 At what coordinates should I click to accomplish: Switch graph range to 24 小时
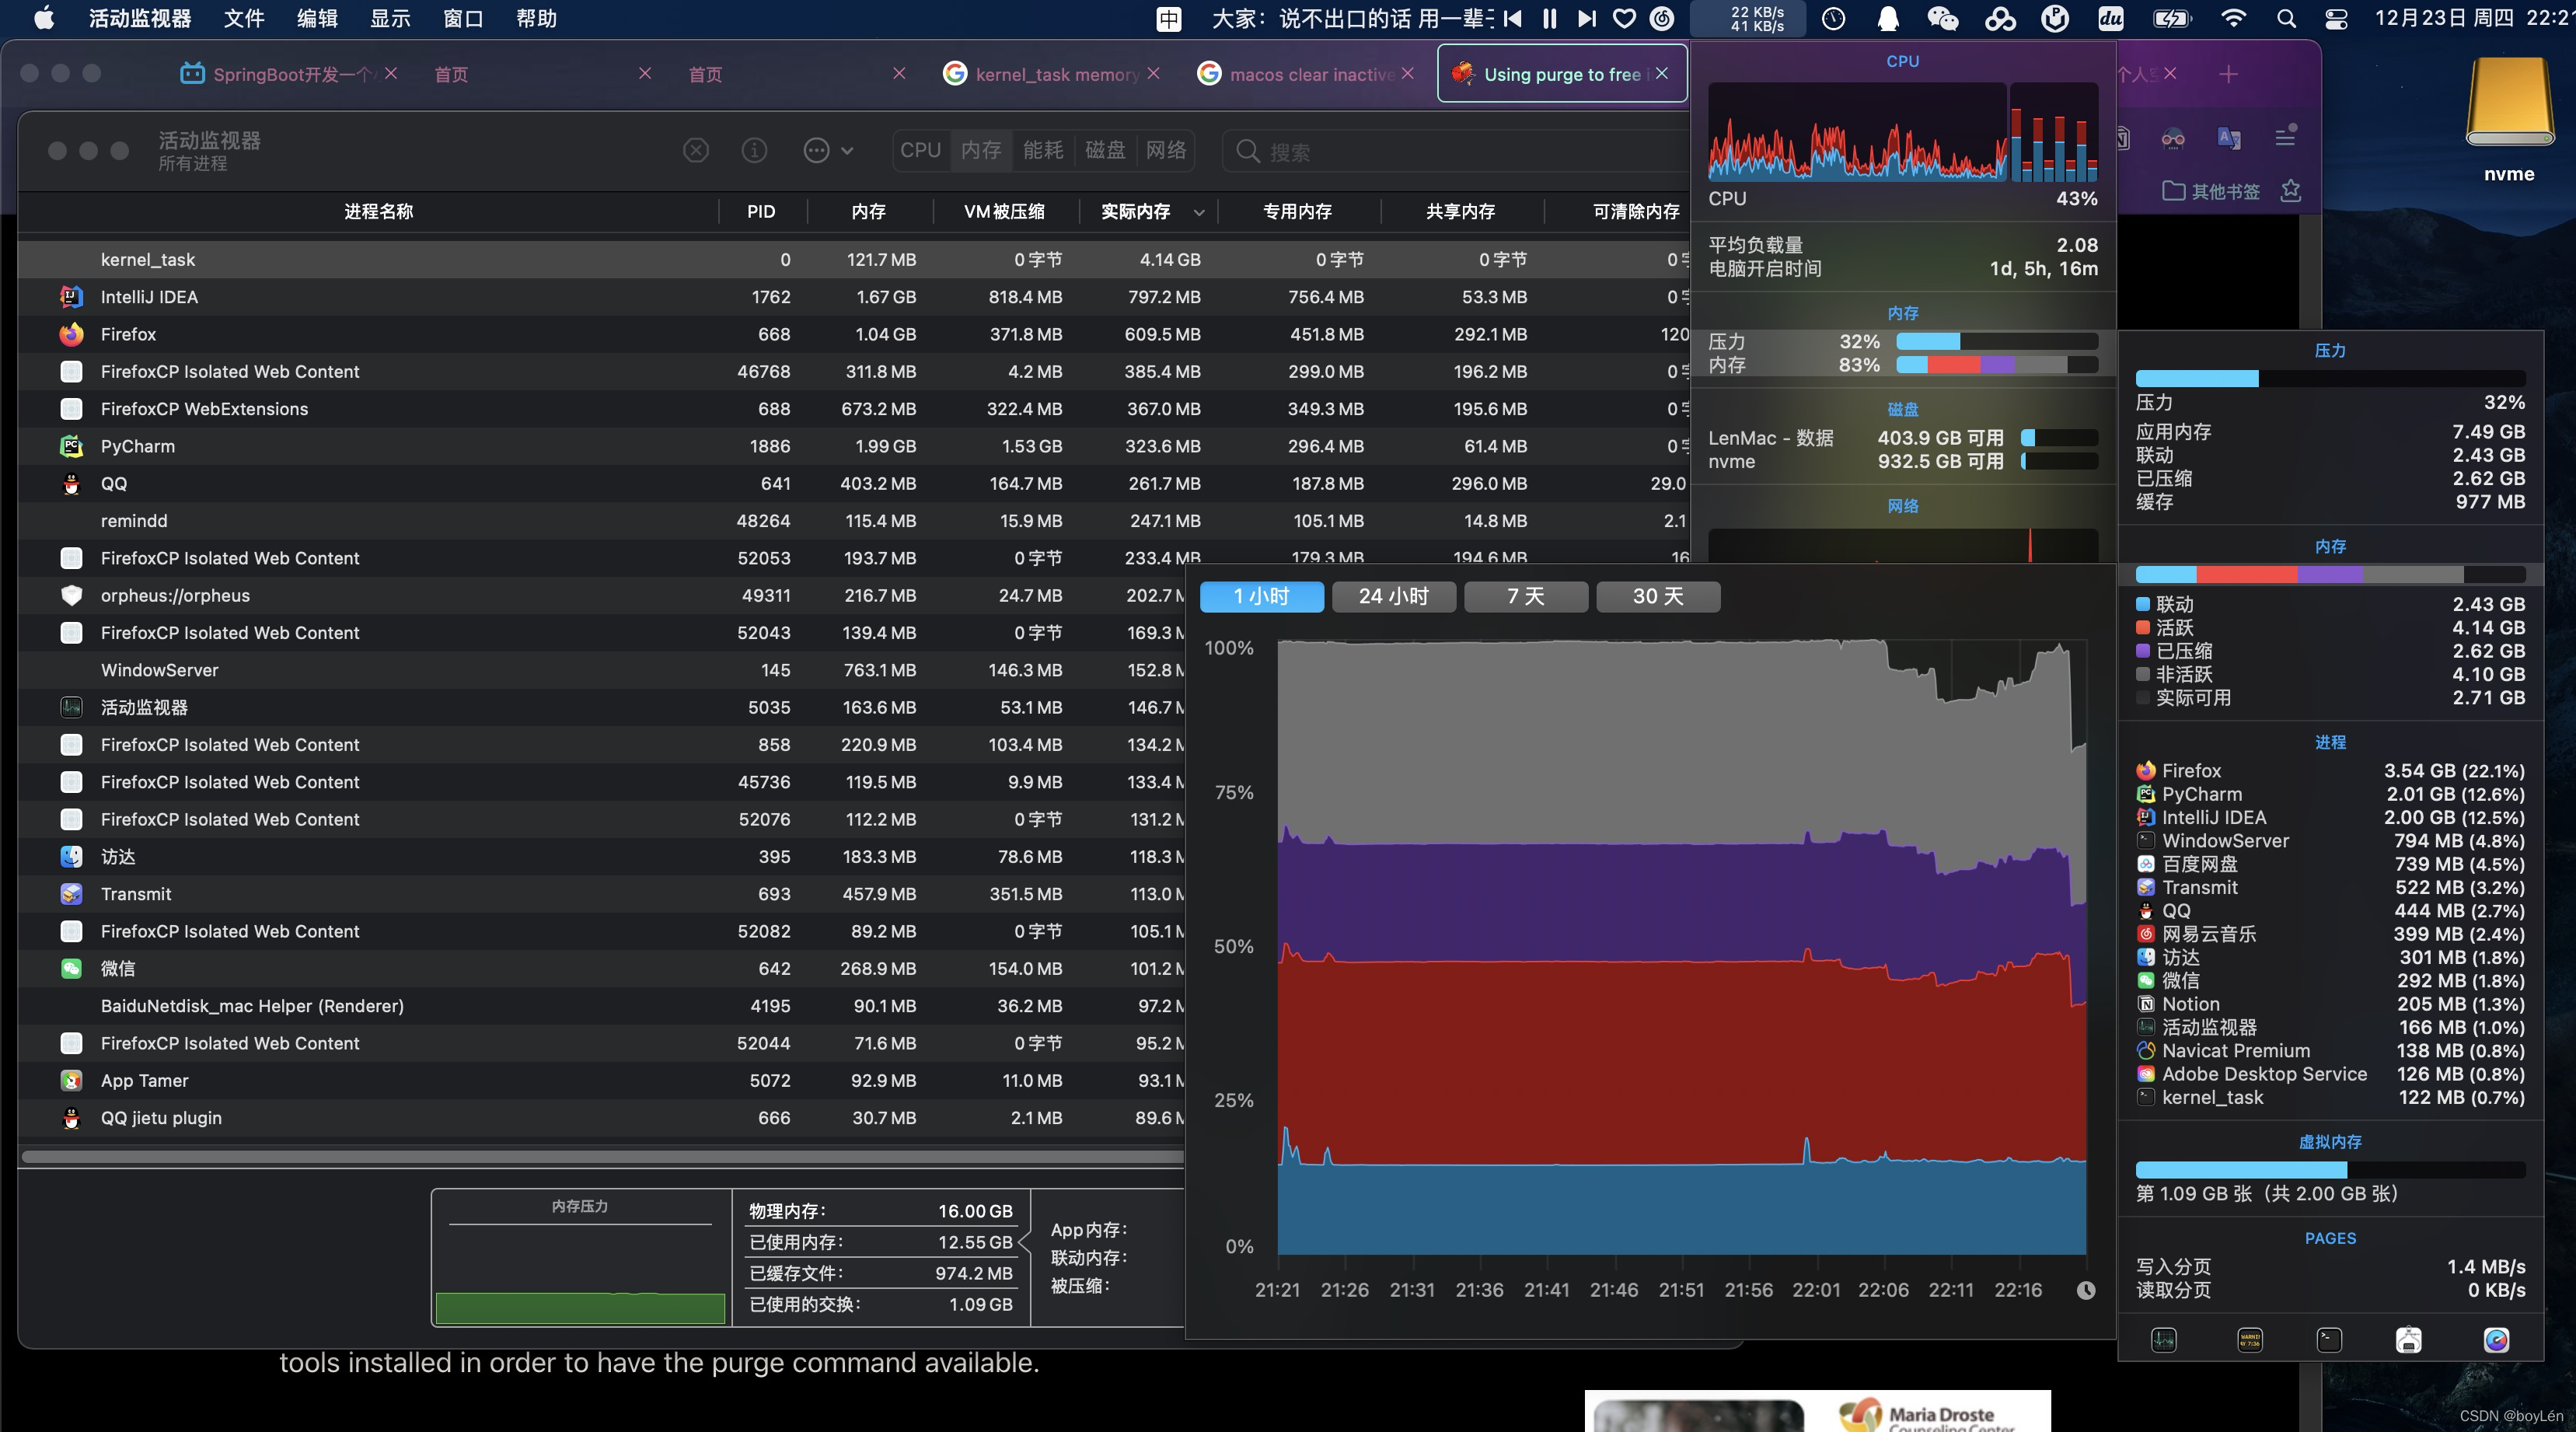1393,596
